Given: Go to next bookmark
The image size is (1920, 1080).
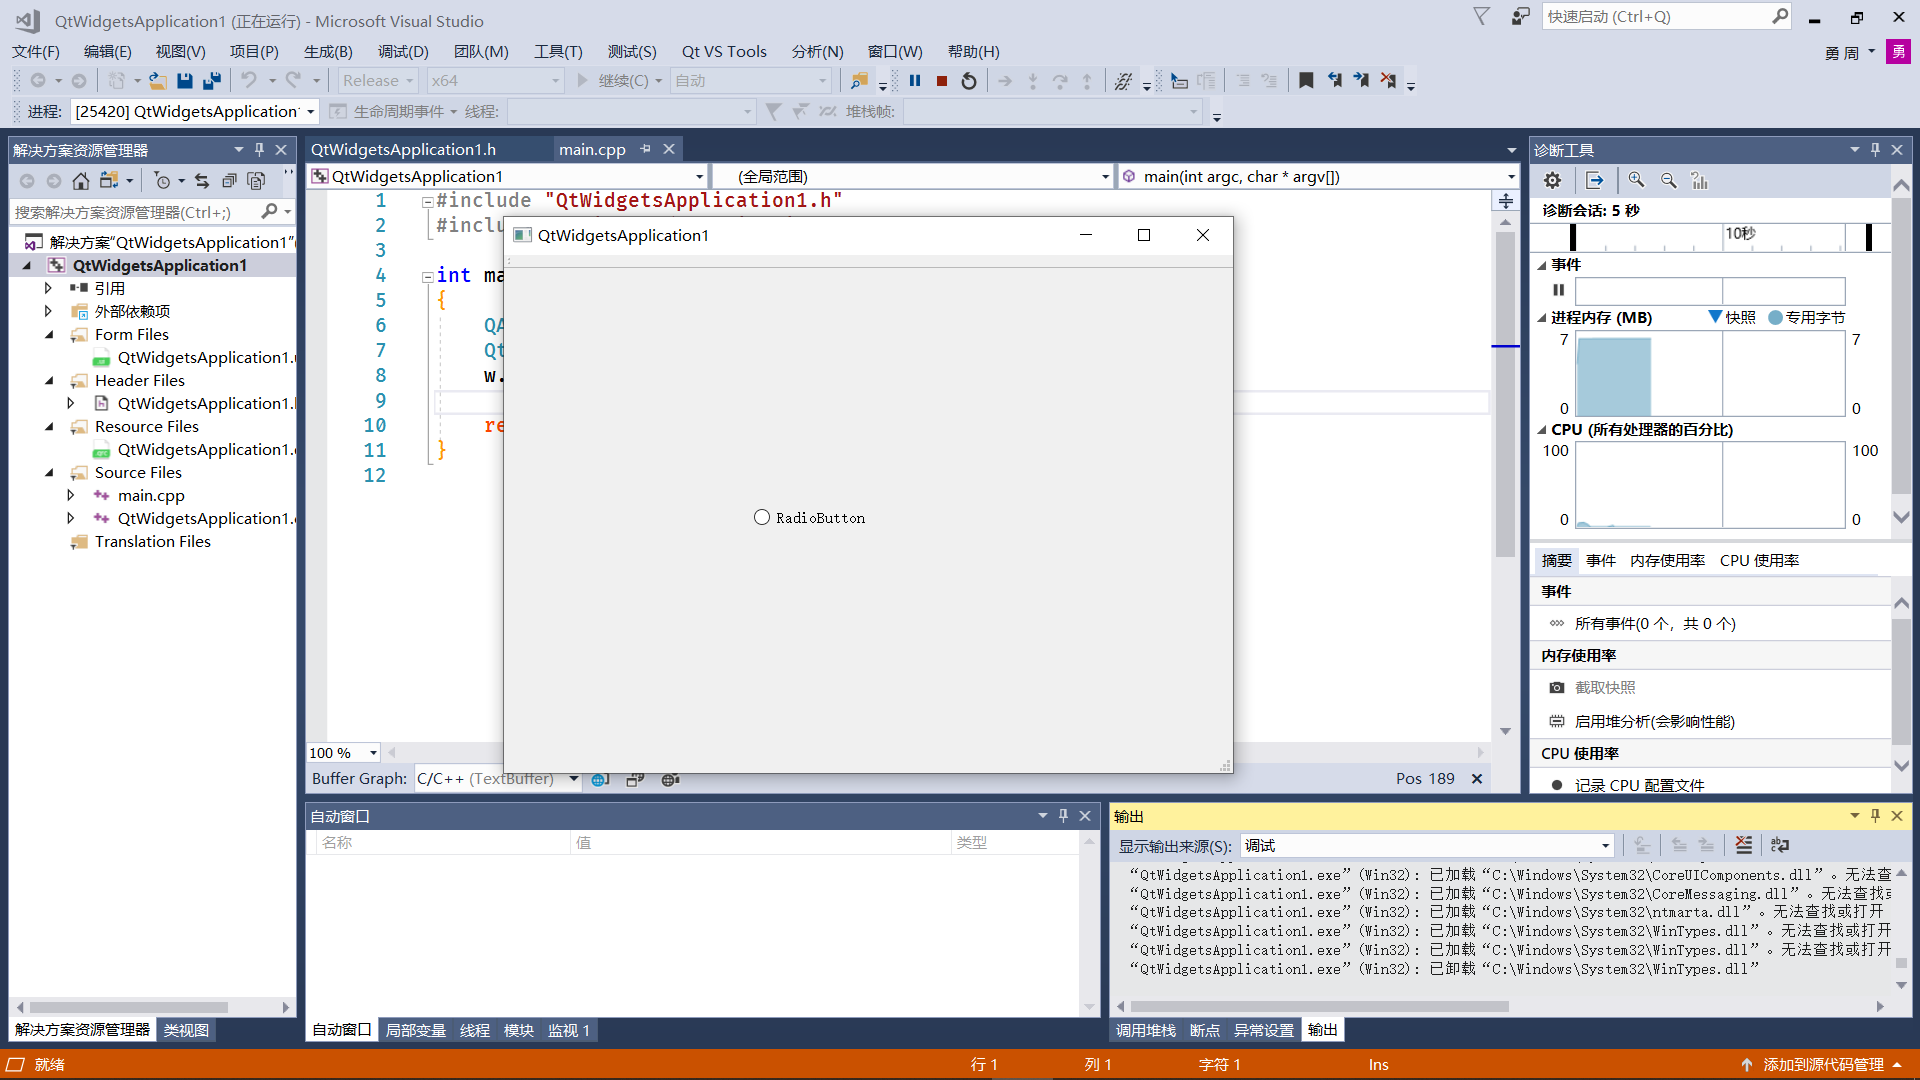Looking at the screenshot, I should 1361,81.
